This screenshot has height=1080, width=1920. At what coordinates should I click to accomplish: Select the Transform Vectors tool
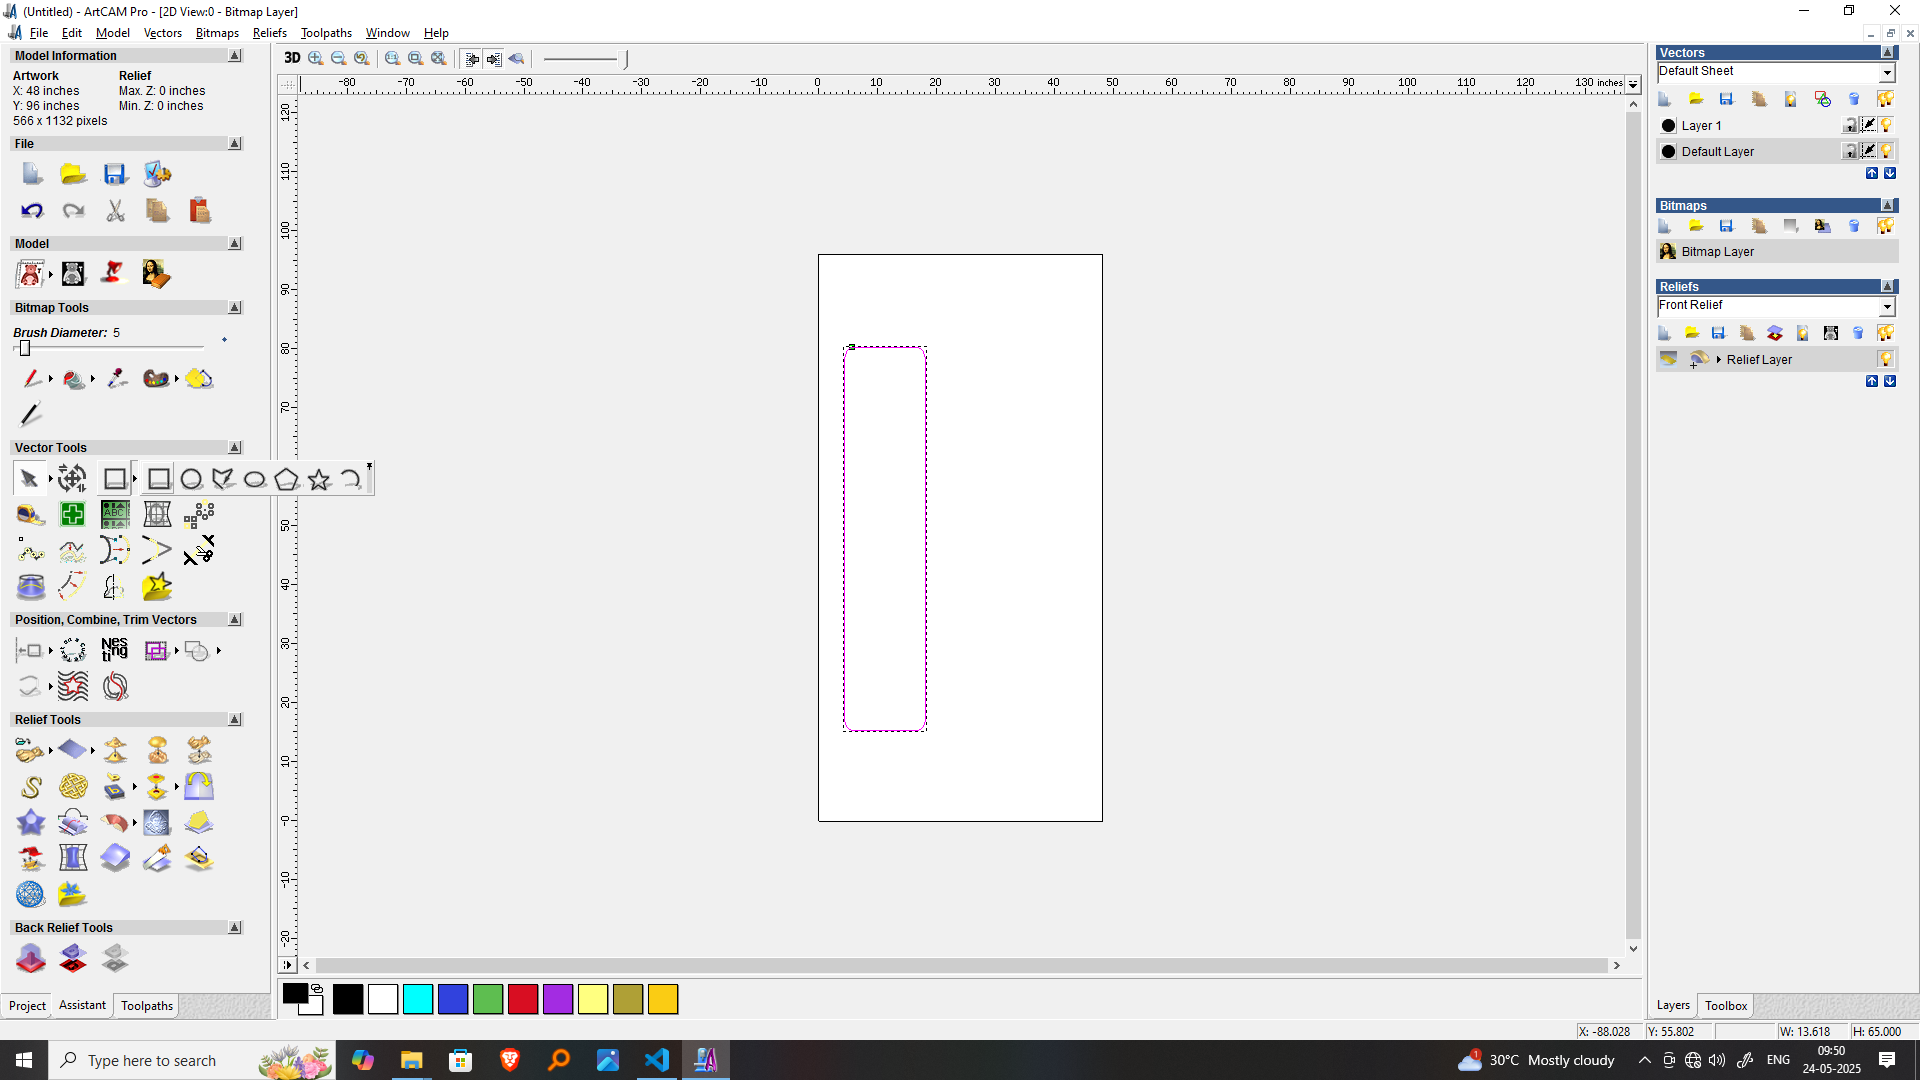72,479
